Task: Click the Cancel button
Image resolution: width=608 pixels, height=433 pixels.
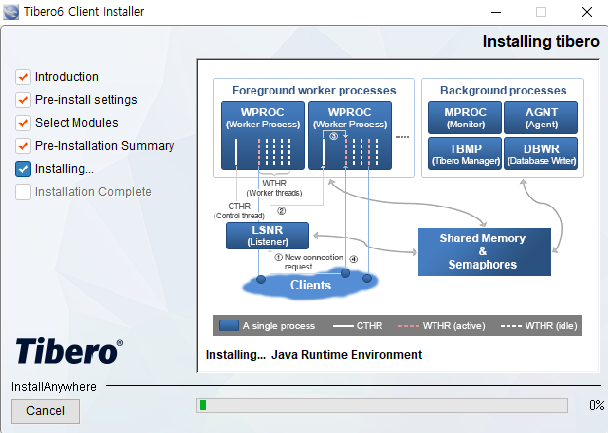Action: pos(45,411)
